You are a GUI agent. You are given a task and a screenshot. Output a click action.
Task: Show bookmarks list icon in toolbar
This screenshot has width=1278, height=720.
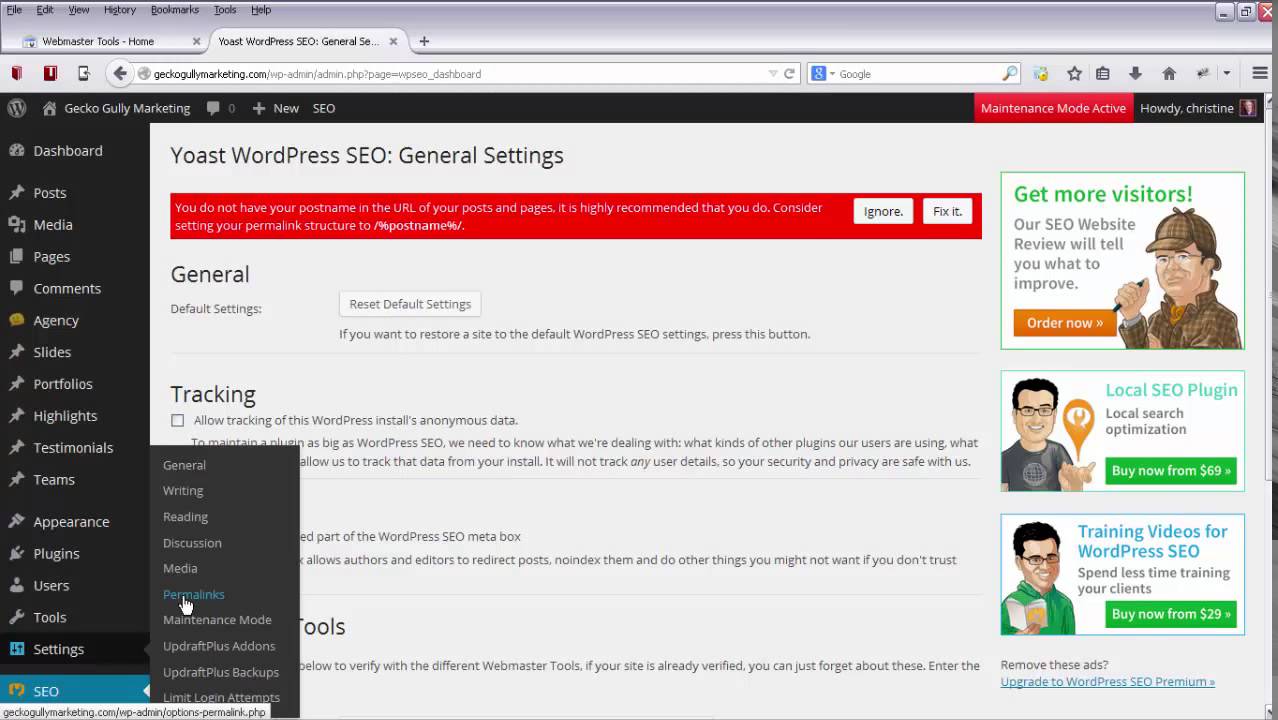1103,73
